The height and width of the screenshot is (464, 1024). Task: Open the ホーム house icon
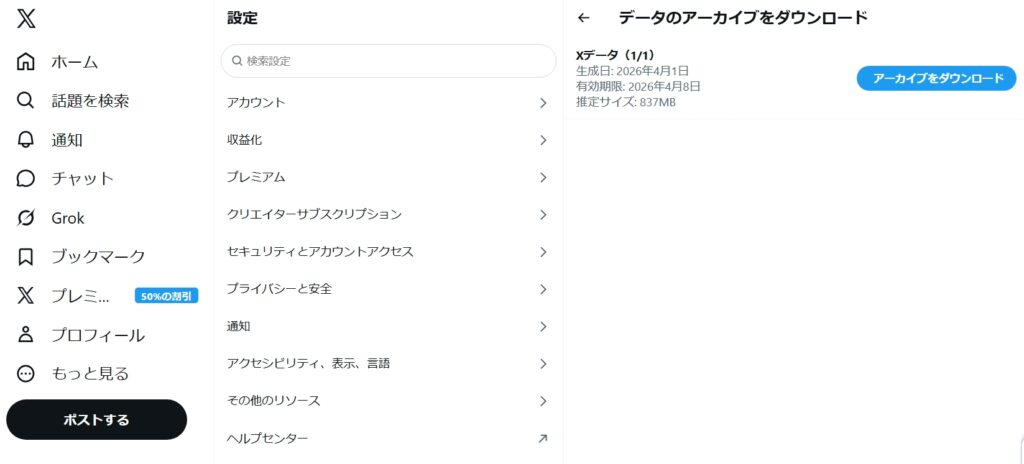tap(27, 62)
